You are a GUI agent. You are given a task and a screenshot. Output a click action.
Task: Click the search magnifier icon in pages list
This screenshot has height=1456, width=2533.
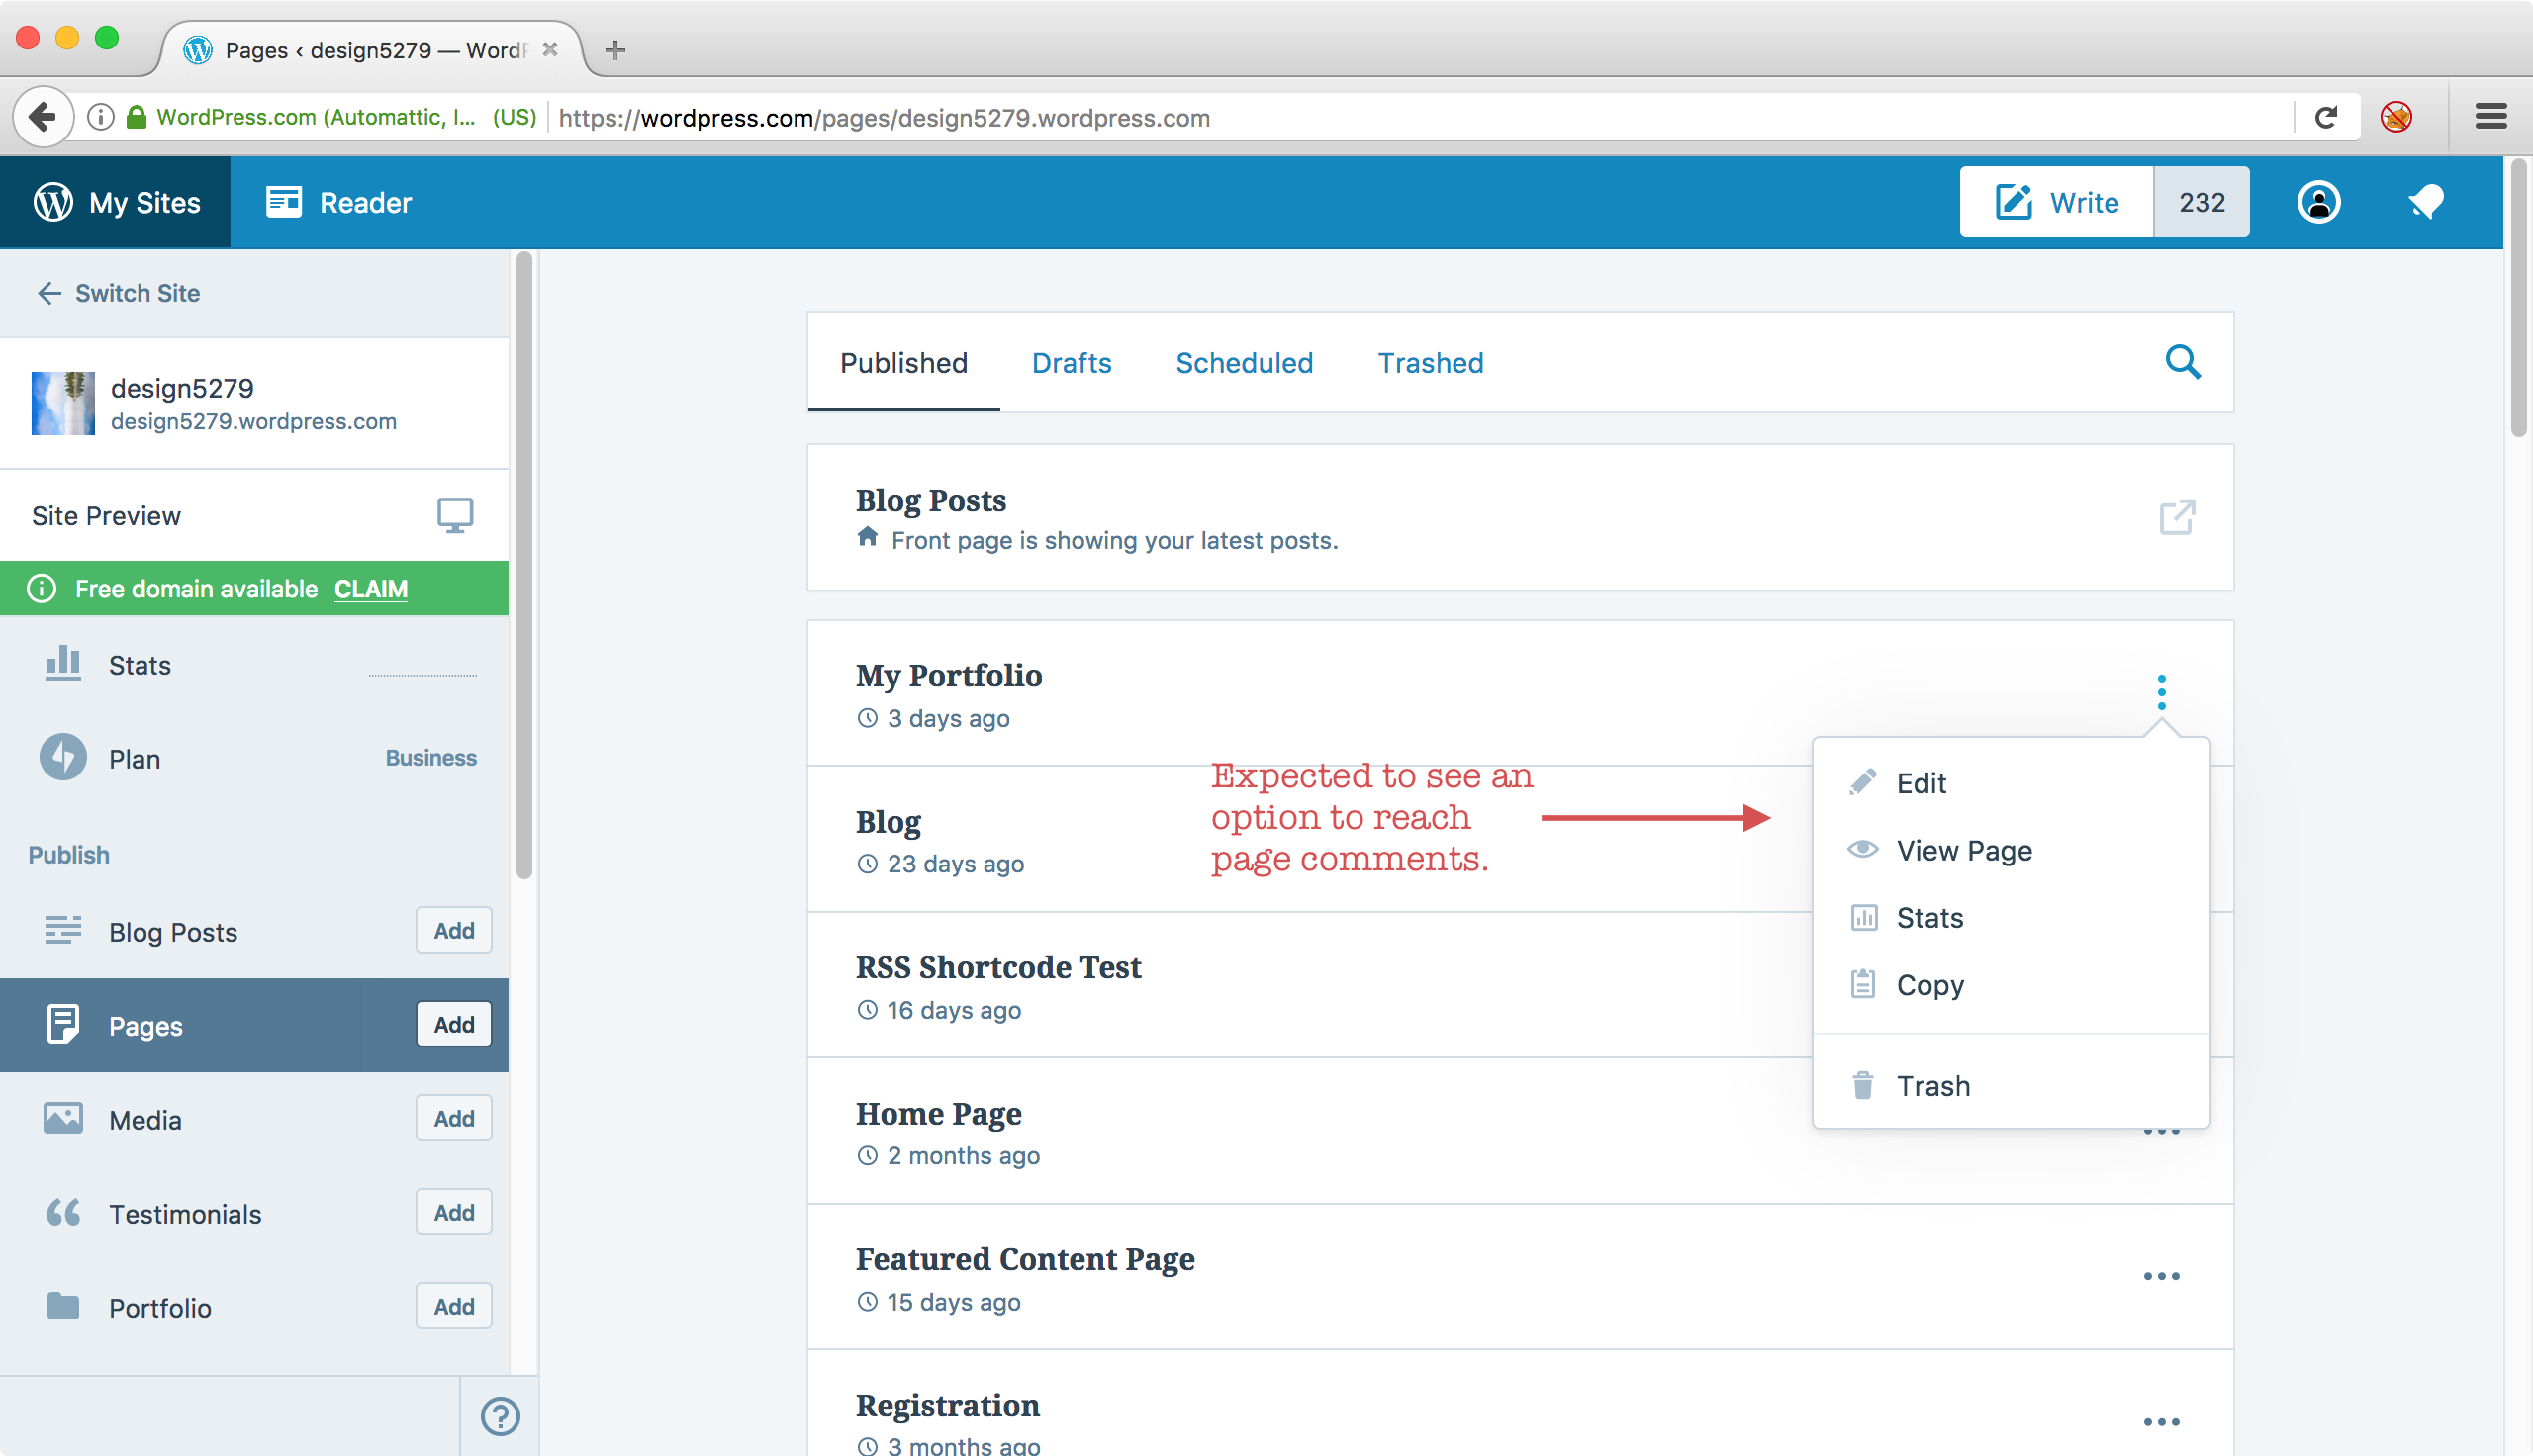[x=2182, y=362]
